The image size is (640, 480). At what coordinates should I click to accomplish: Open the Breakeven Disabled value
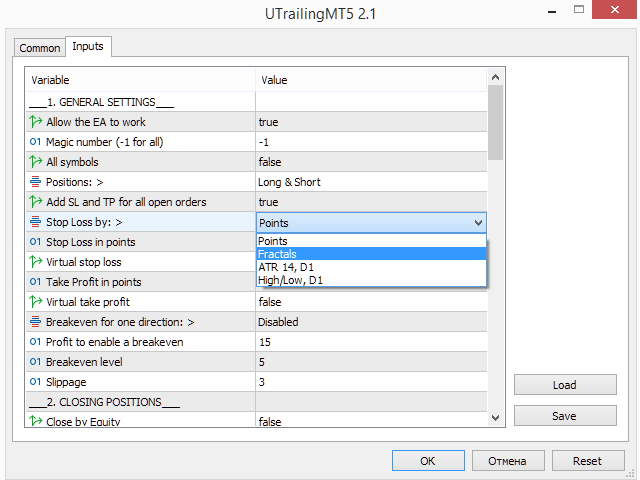[x=371, y=322]
